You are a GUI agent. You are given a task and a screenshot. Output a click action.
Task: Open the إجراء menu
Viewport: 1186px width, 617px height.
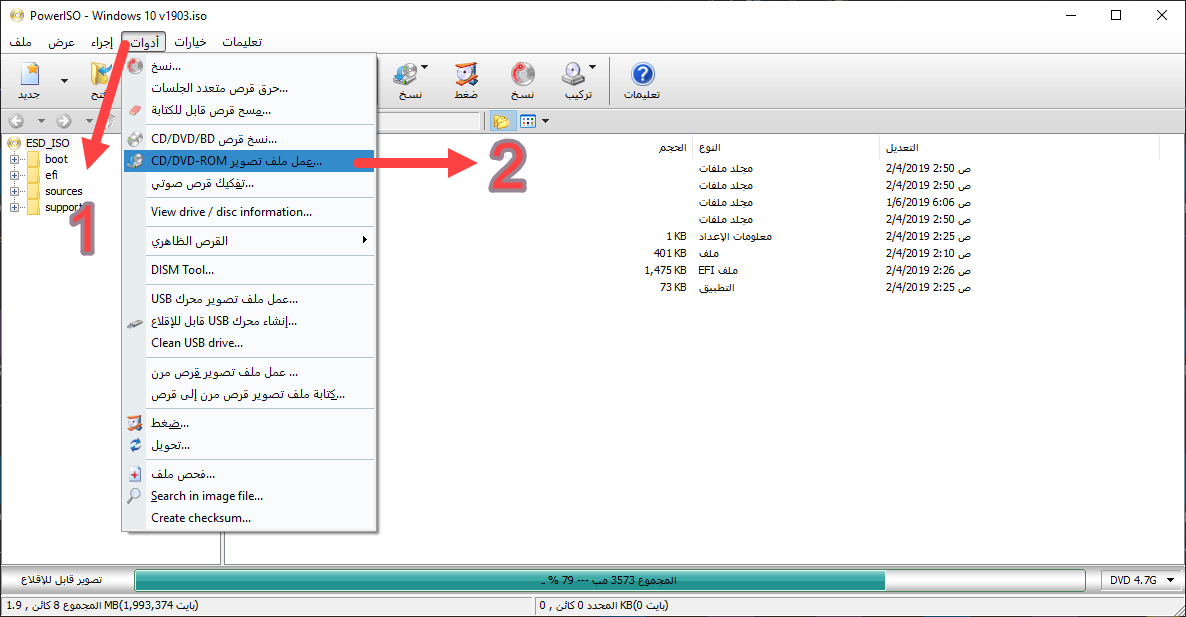click(101, 42)
